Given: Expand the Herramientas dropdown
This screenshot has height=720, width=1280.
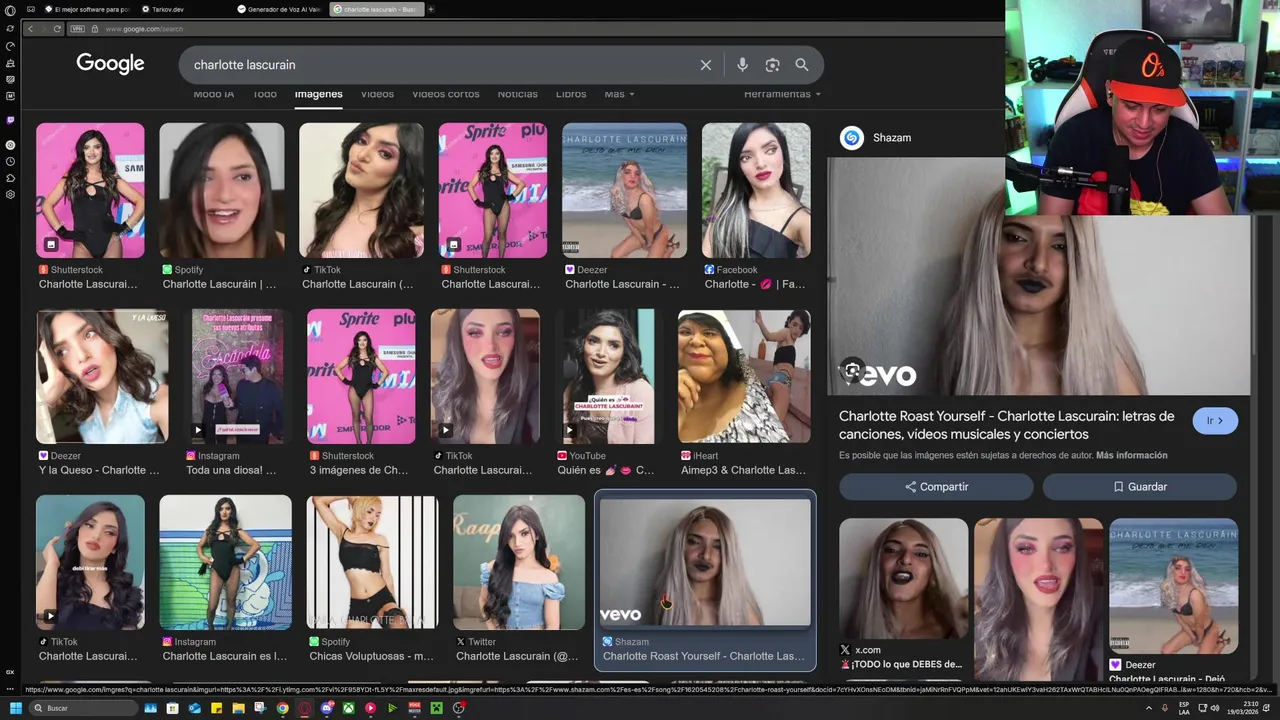Looking at the screenshot, I should click(782, 94).
